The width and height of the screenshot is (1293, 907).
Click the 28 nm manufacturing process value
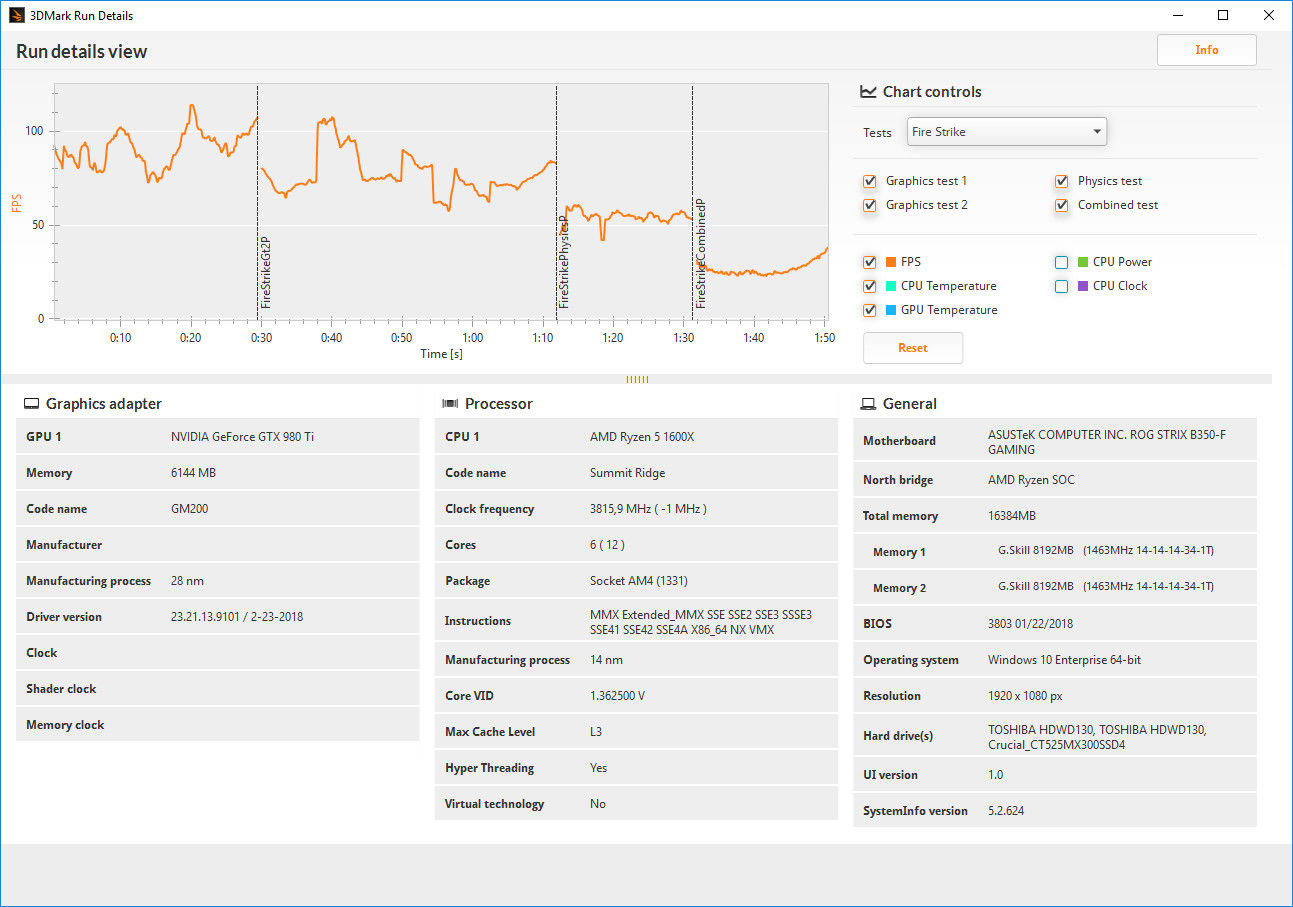click(x=187, y=581)
